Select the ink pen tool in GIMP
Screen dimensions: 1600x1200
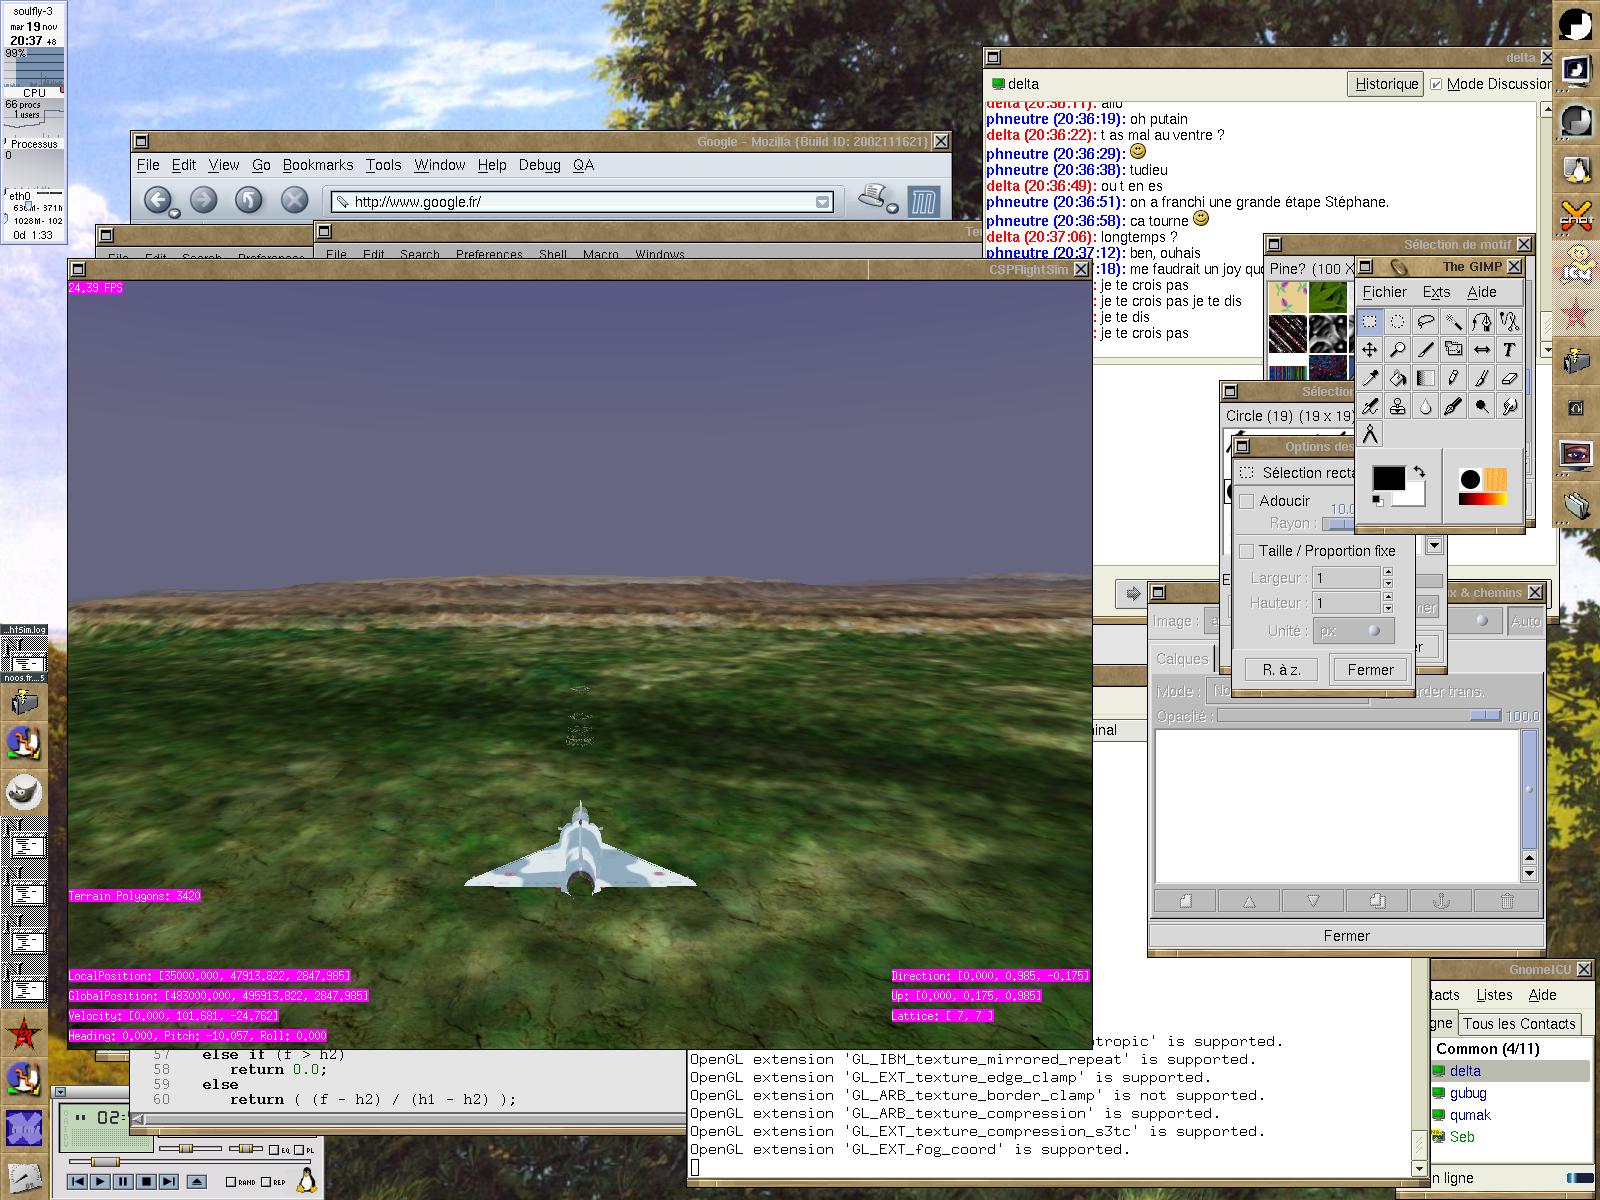point(1453,405)
